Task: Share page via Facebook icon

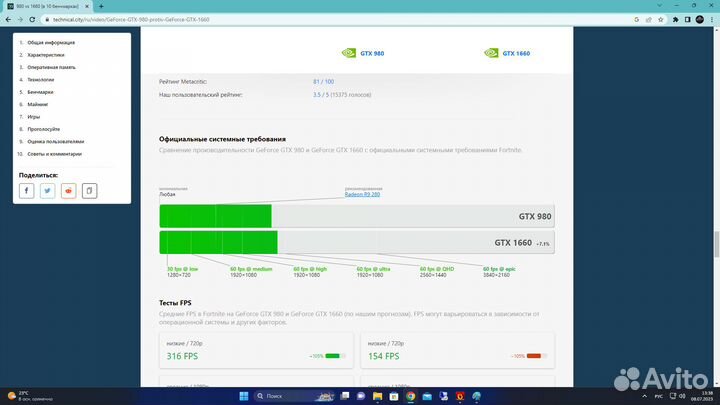Action: click(x=27, y=191)
